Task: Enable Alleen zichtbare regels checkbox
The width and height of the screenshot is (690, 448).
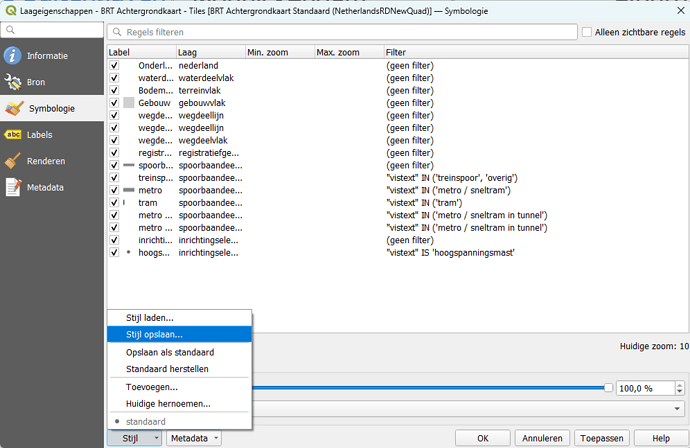Action: [x=587, y=32]
